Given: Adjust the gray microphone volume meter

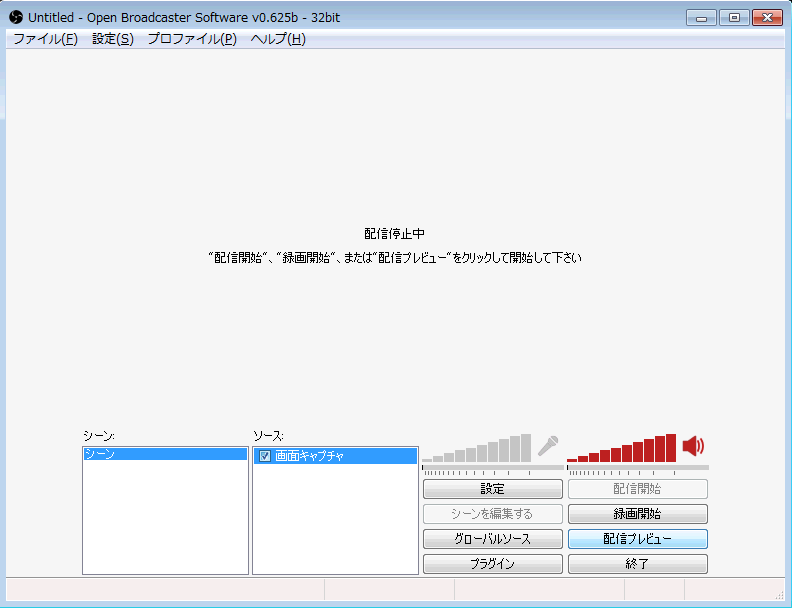Looking at the screenshot, I should pos(476,448).
